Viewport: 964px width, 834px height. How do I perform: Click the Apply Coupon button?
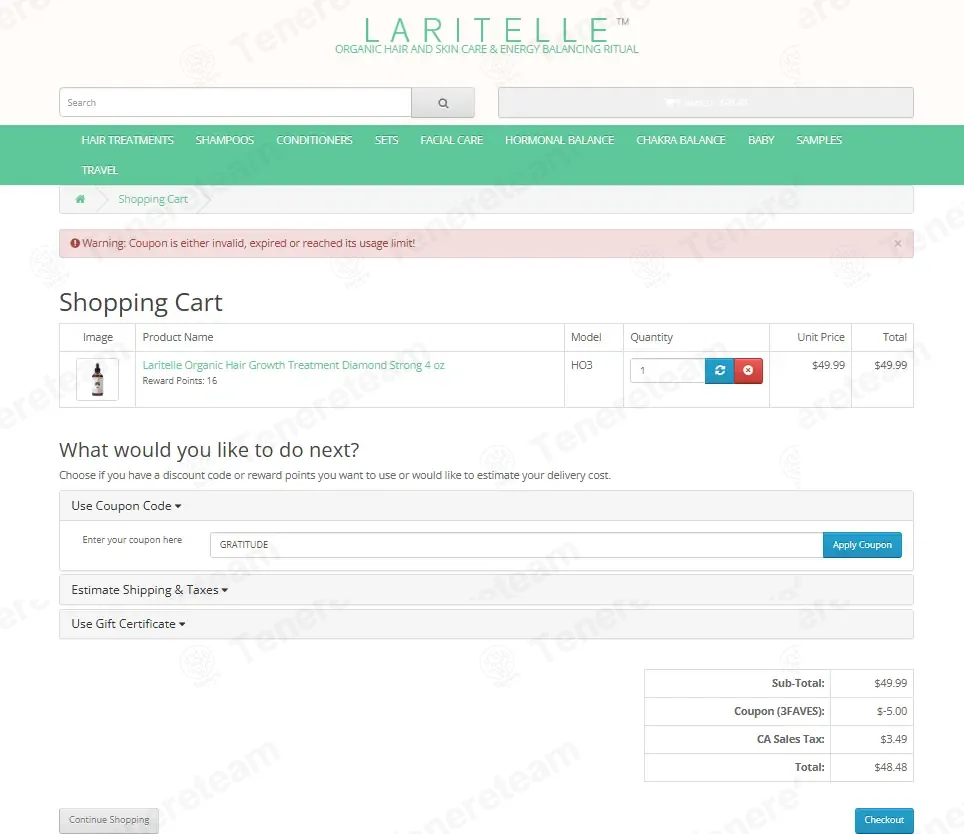tap(862, 545)
